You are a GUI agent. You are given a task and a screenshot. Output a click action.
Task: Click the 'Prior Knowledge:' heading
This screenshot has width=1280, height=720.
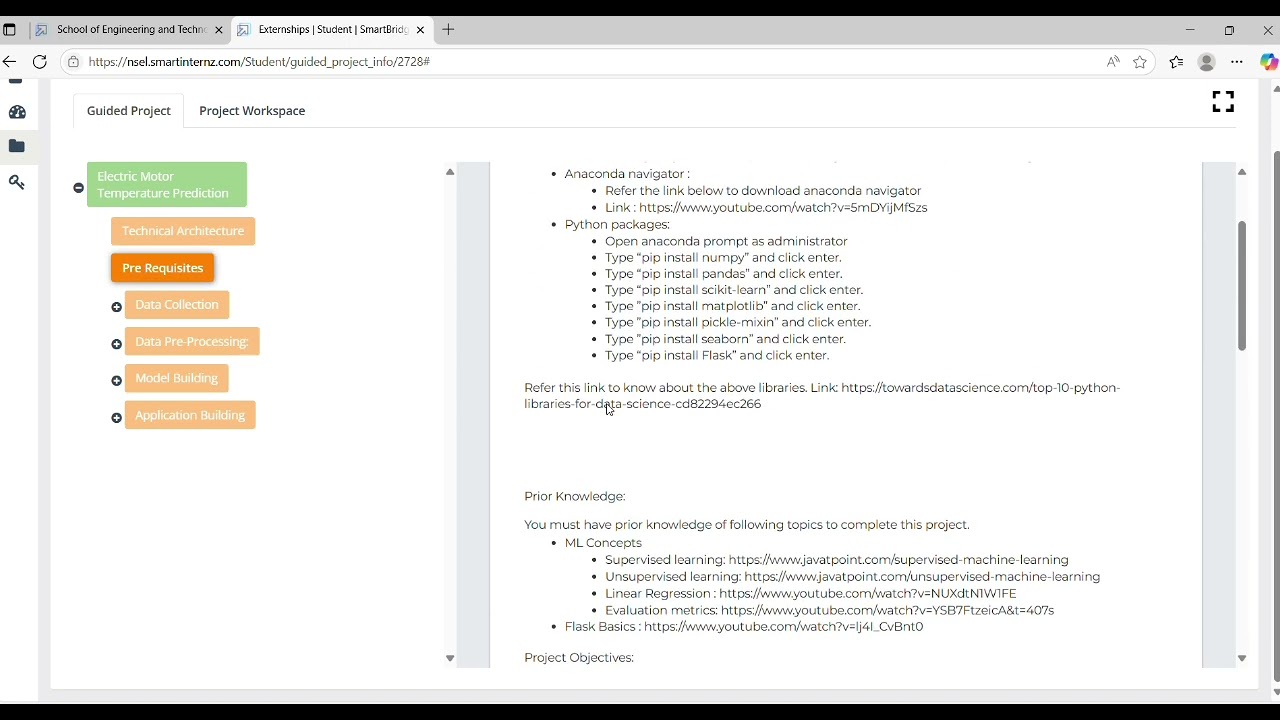pos(575,497)
